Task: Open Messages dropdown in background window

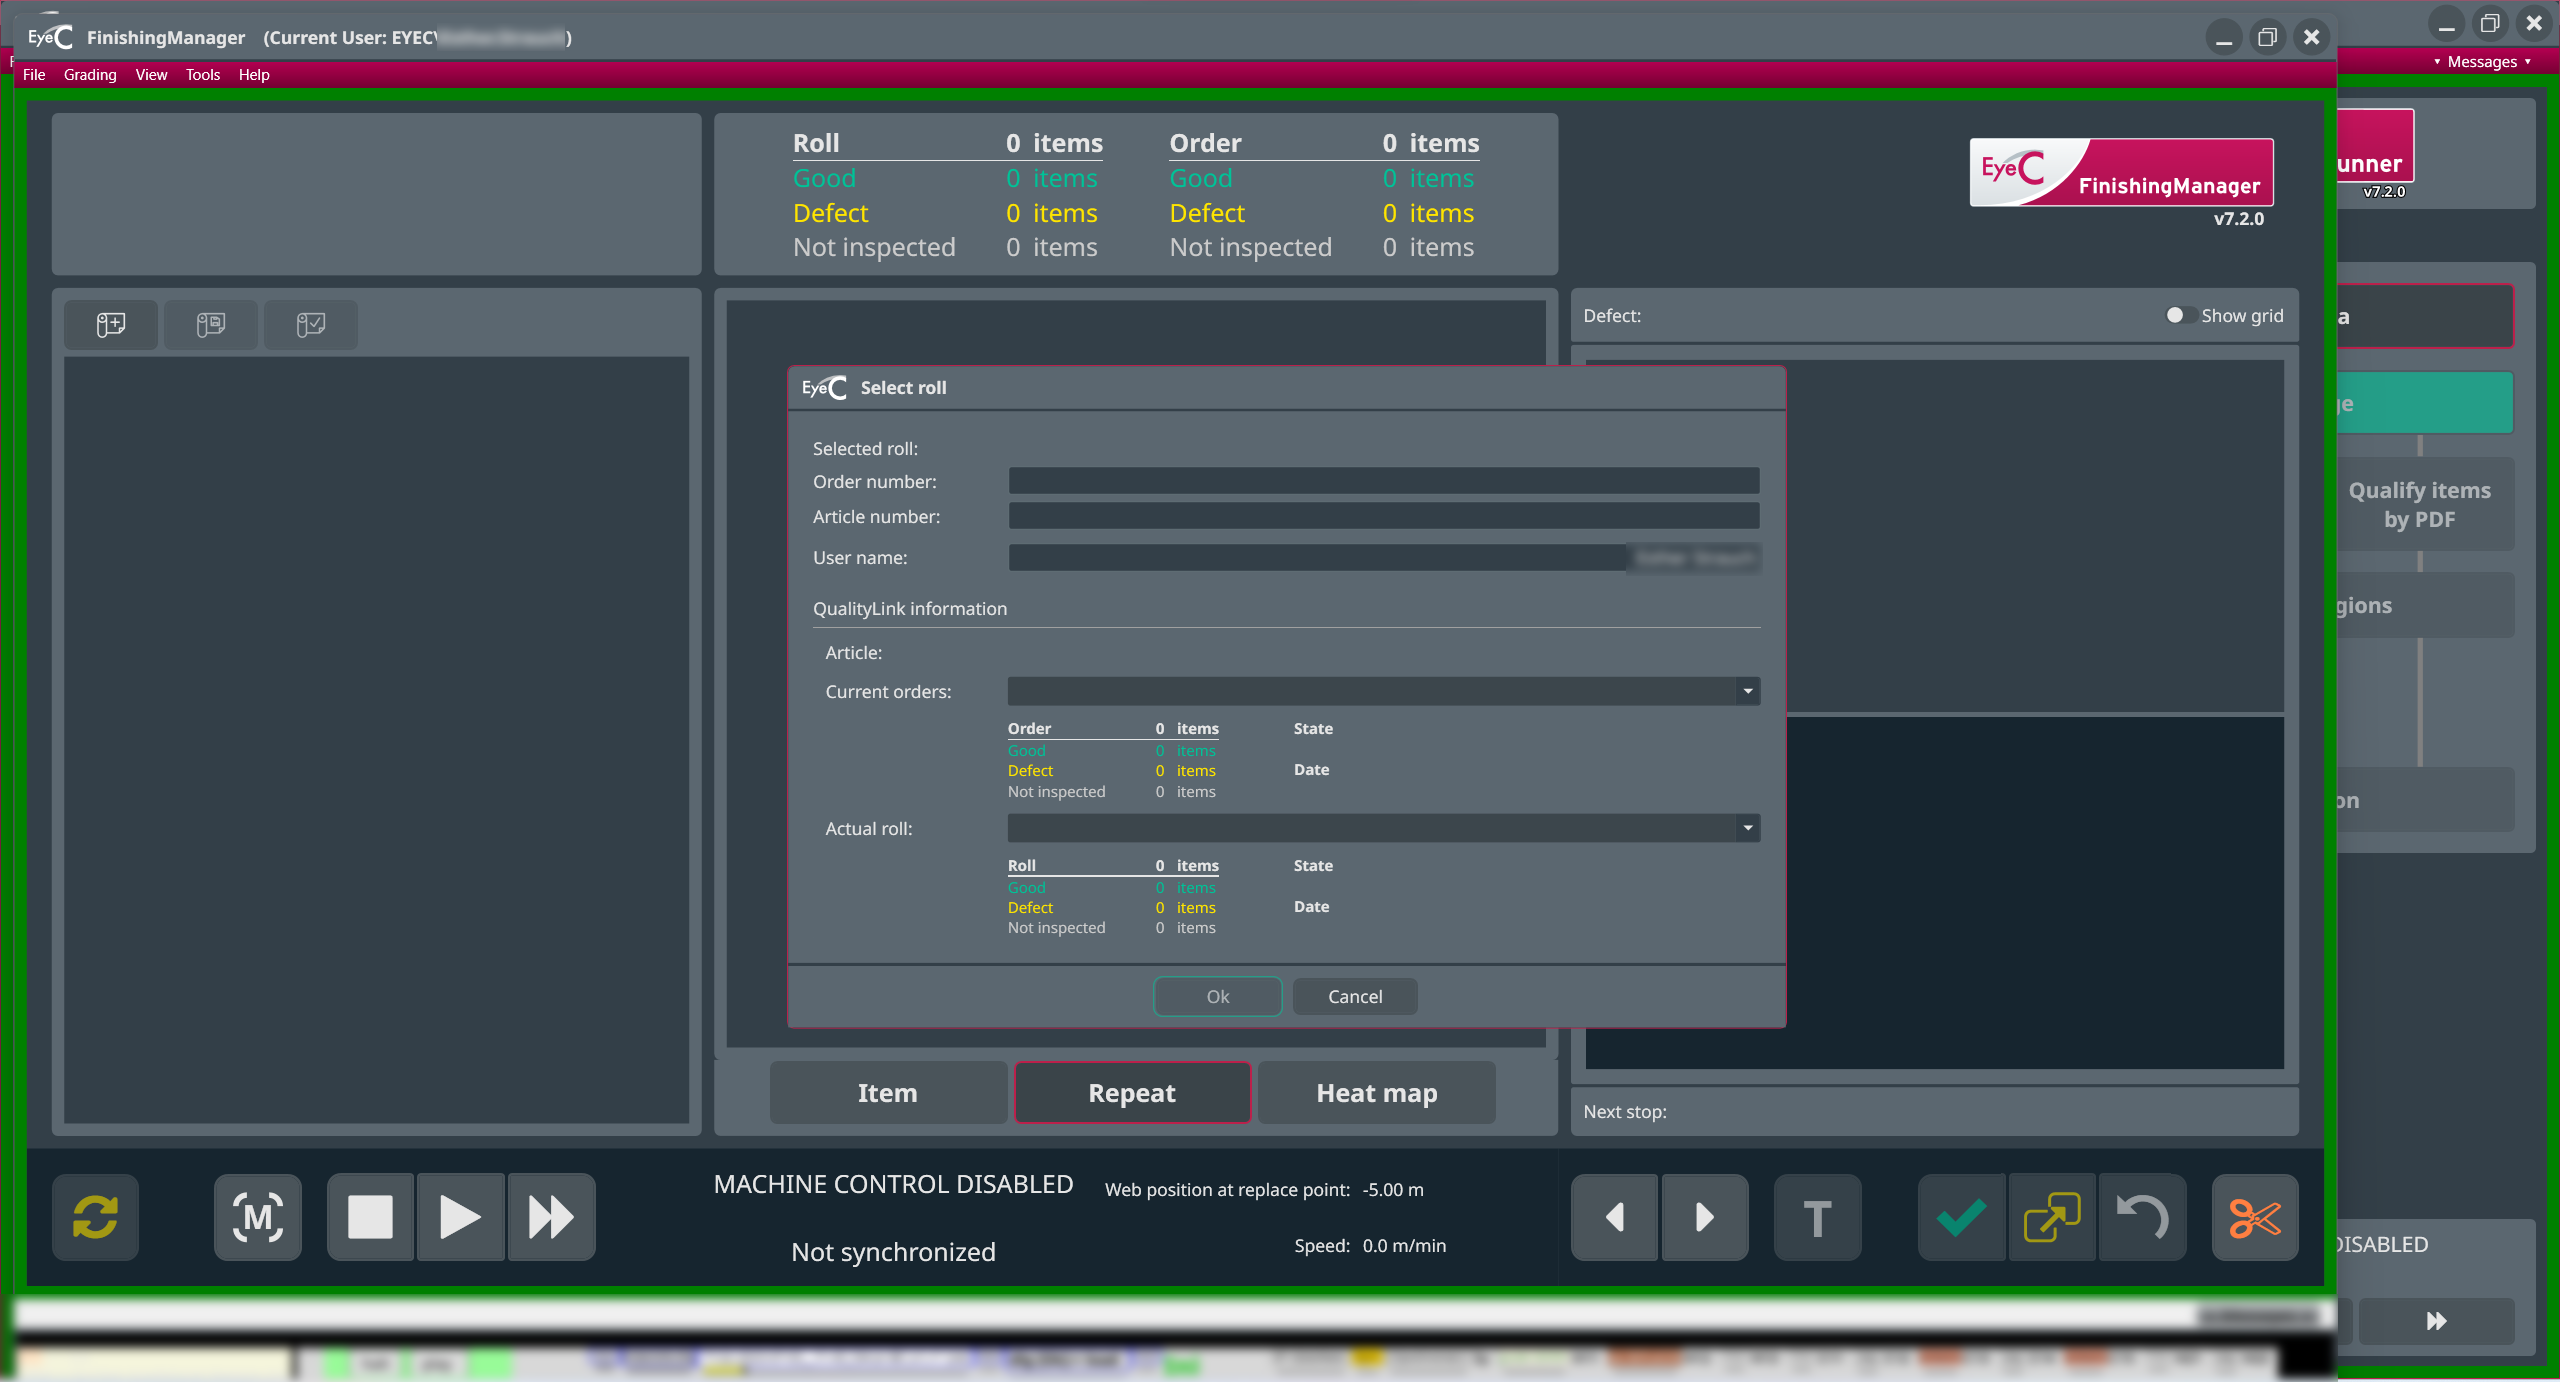Action: [2482, 62]
